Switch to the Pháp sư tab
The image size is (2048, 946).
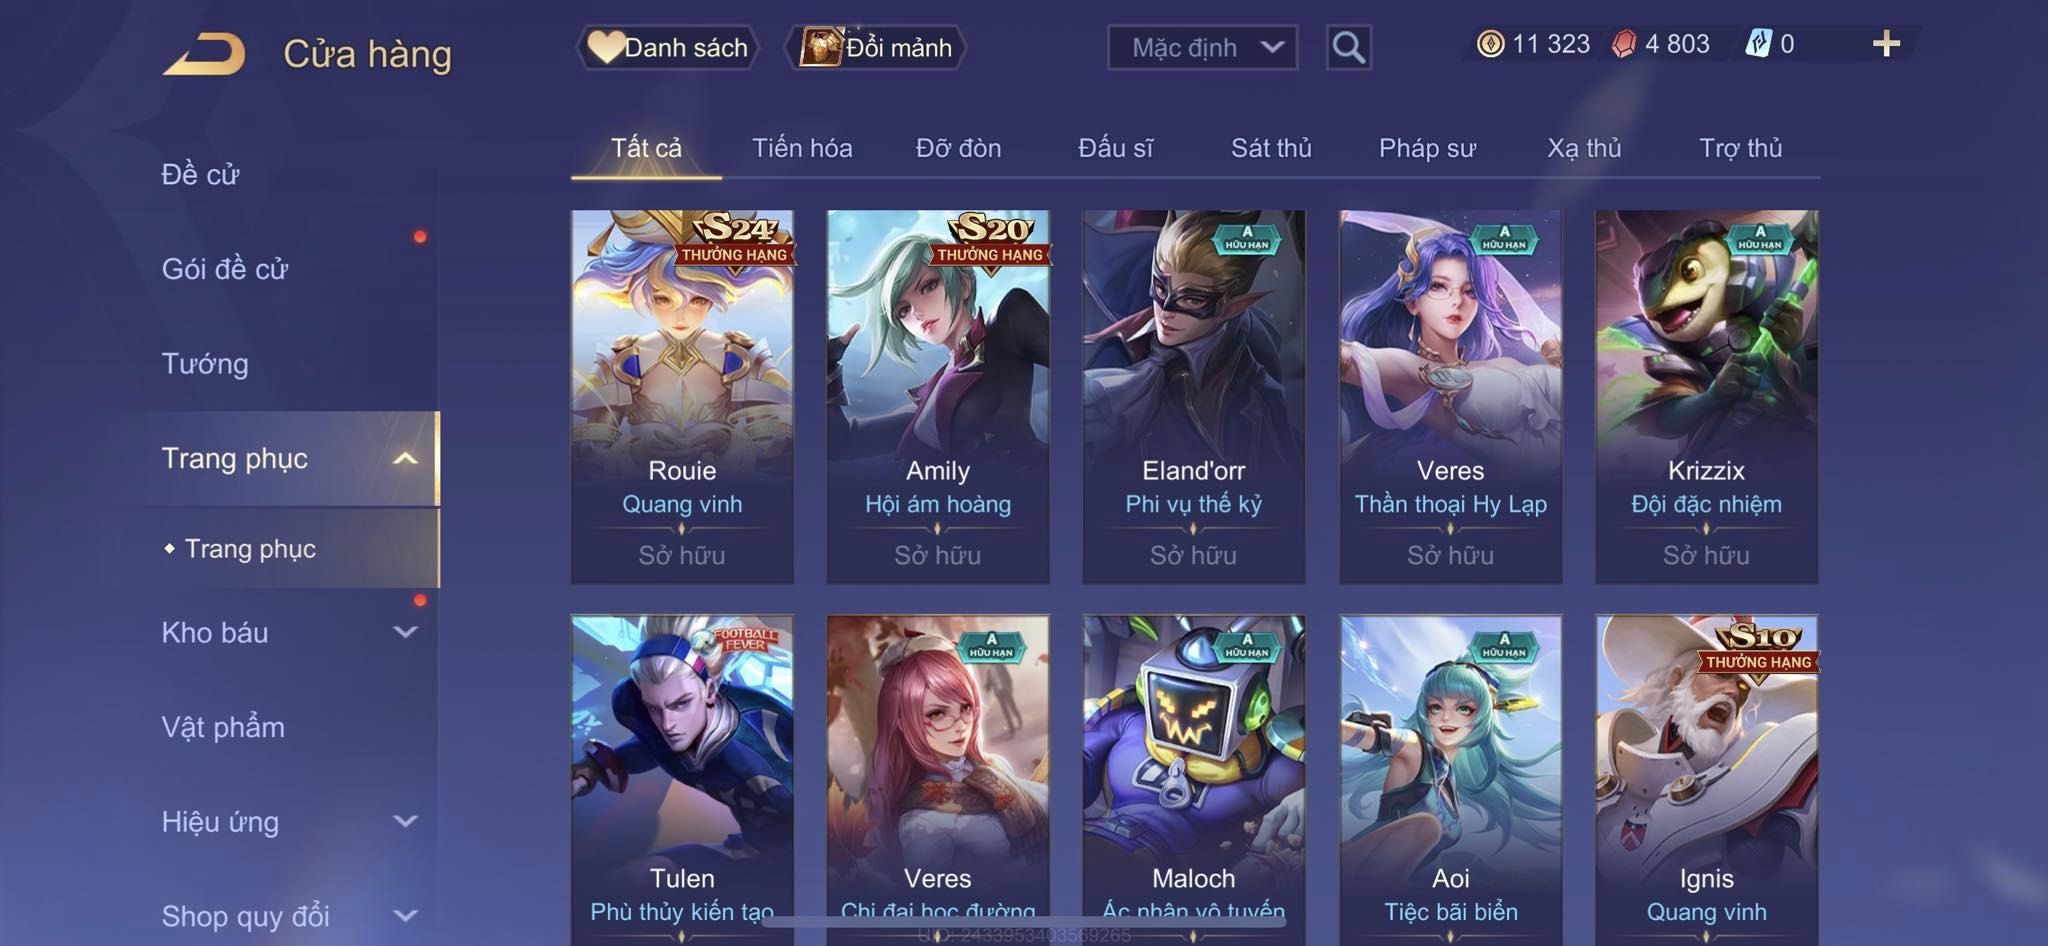click(1427, 148)
